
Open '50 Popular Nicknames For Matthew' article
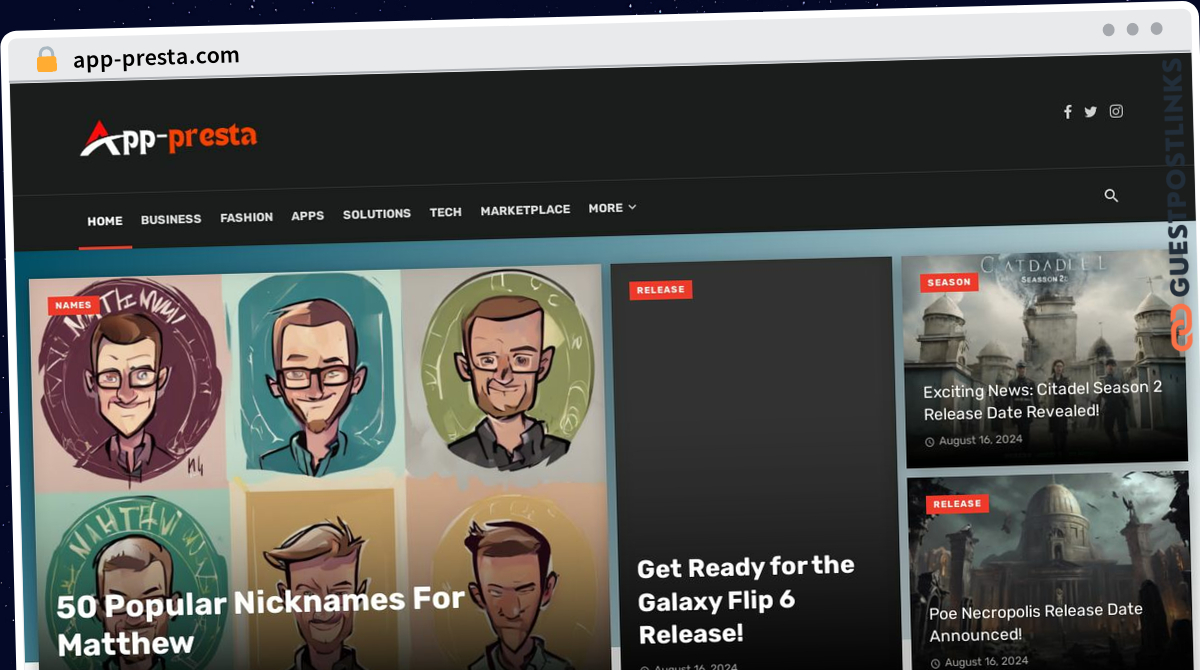pos(260,621)
